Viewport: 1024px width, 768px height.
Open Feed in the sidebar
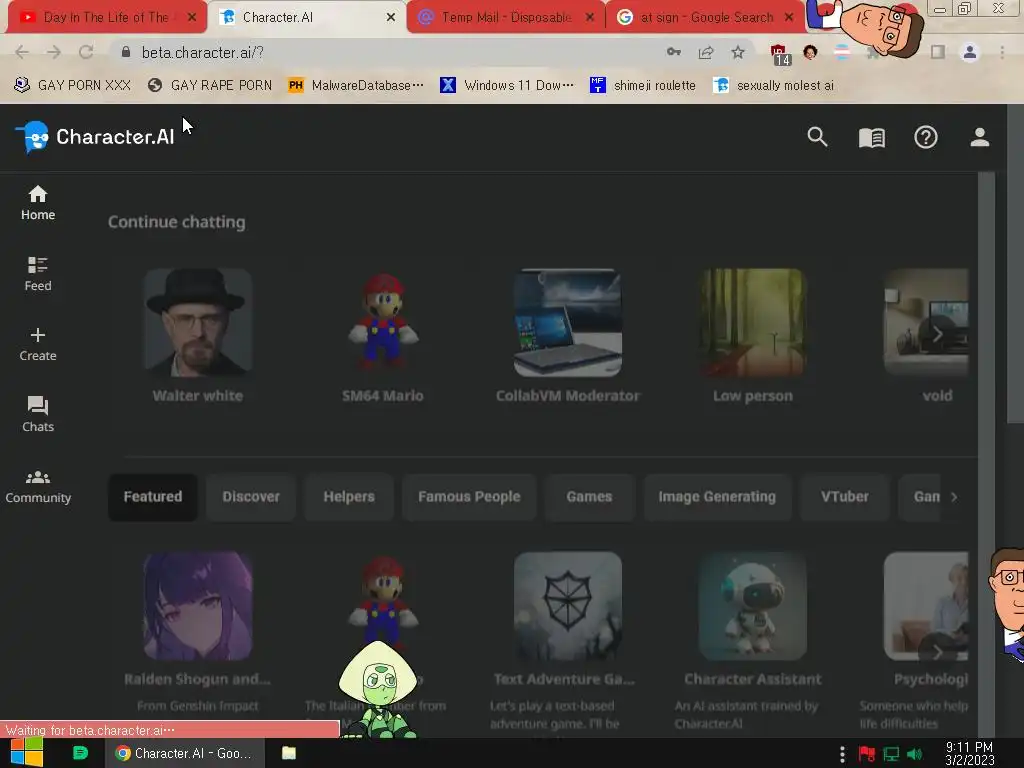click(38, 274)
